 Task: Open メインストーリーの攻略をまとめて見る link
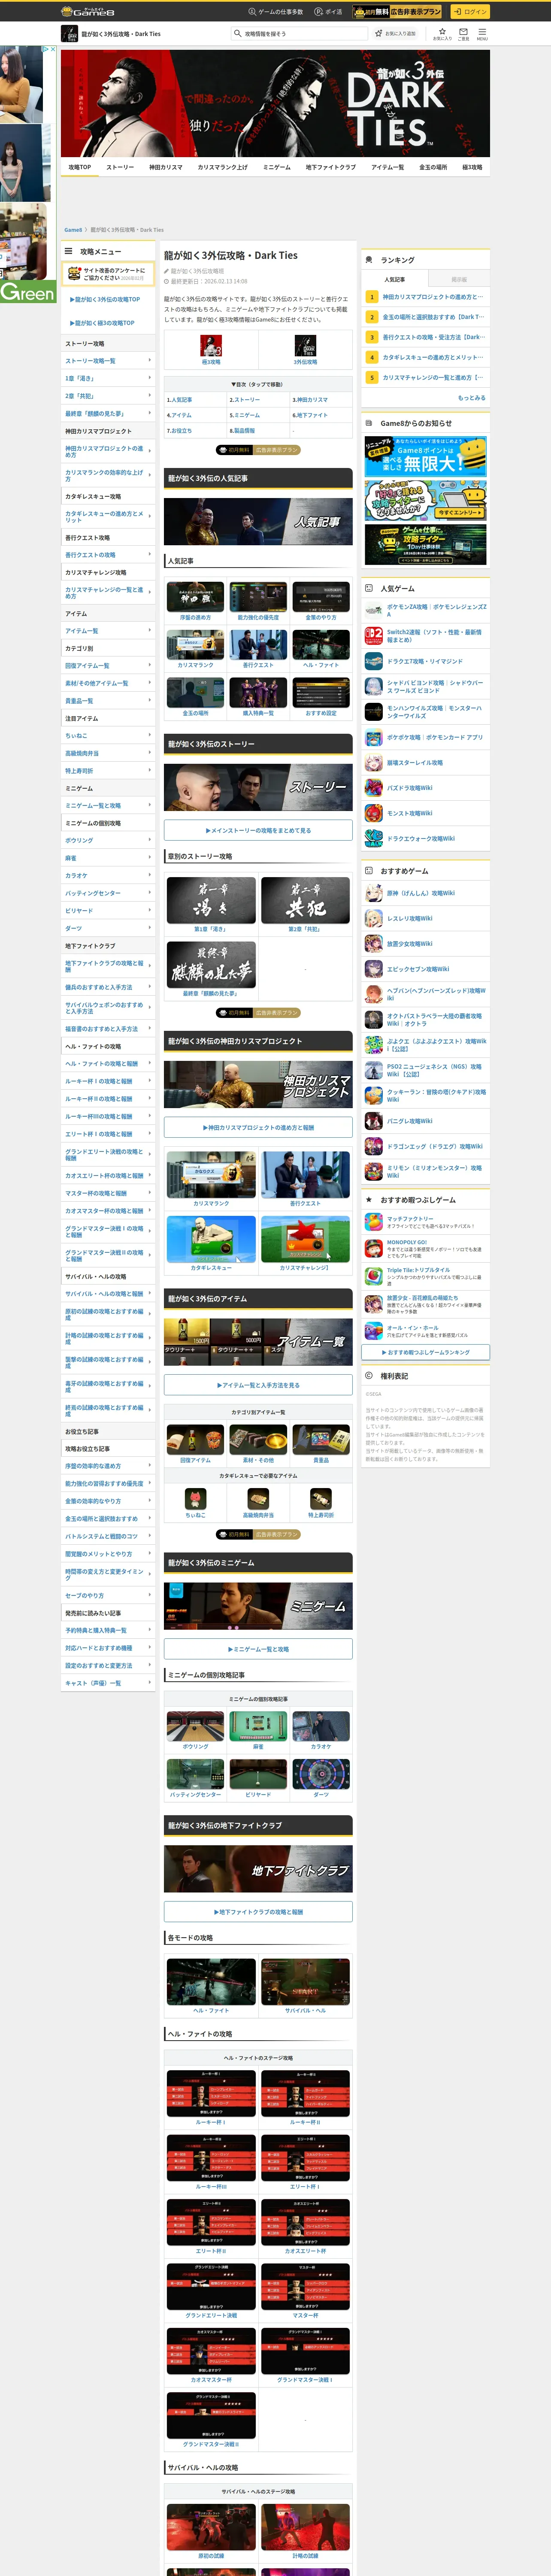pyautogui.click(x=258, y=830)
